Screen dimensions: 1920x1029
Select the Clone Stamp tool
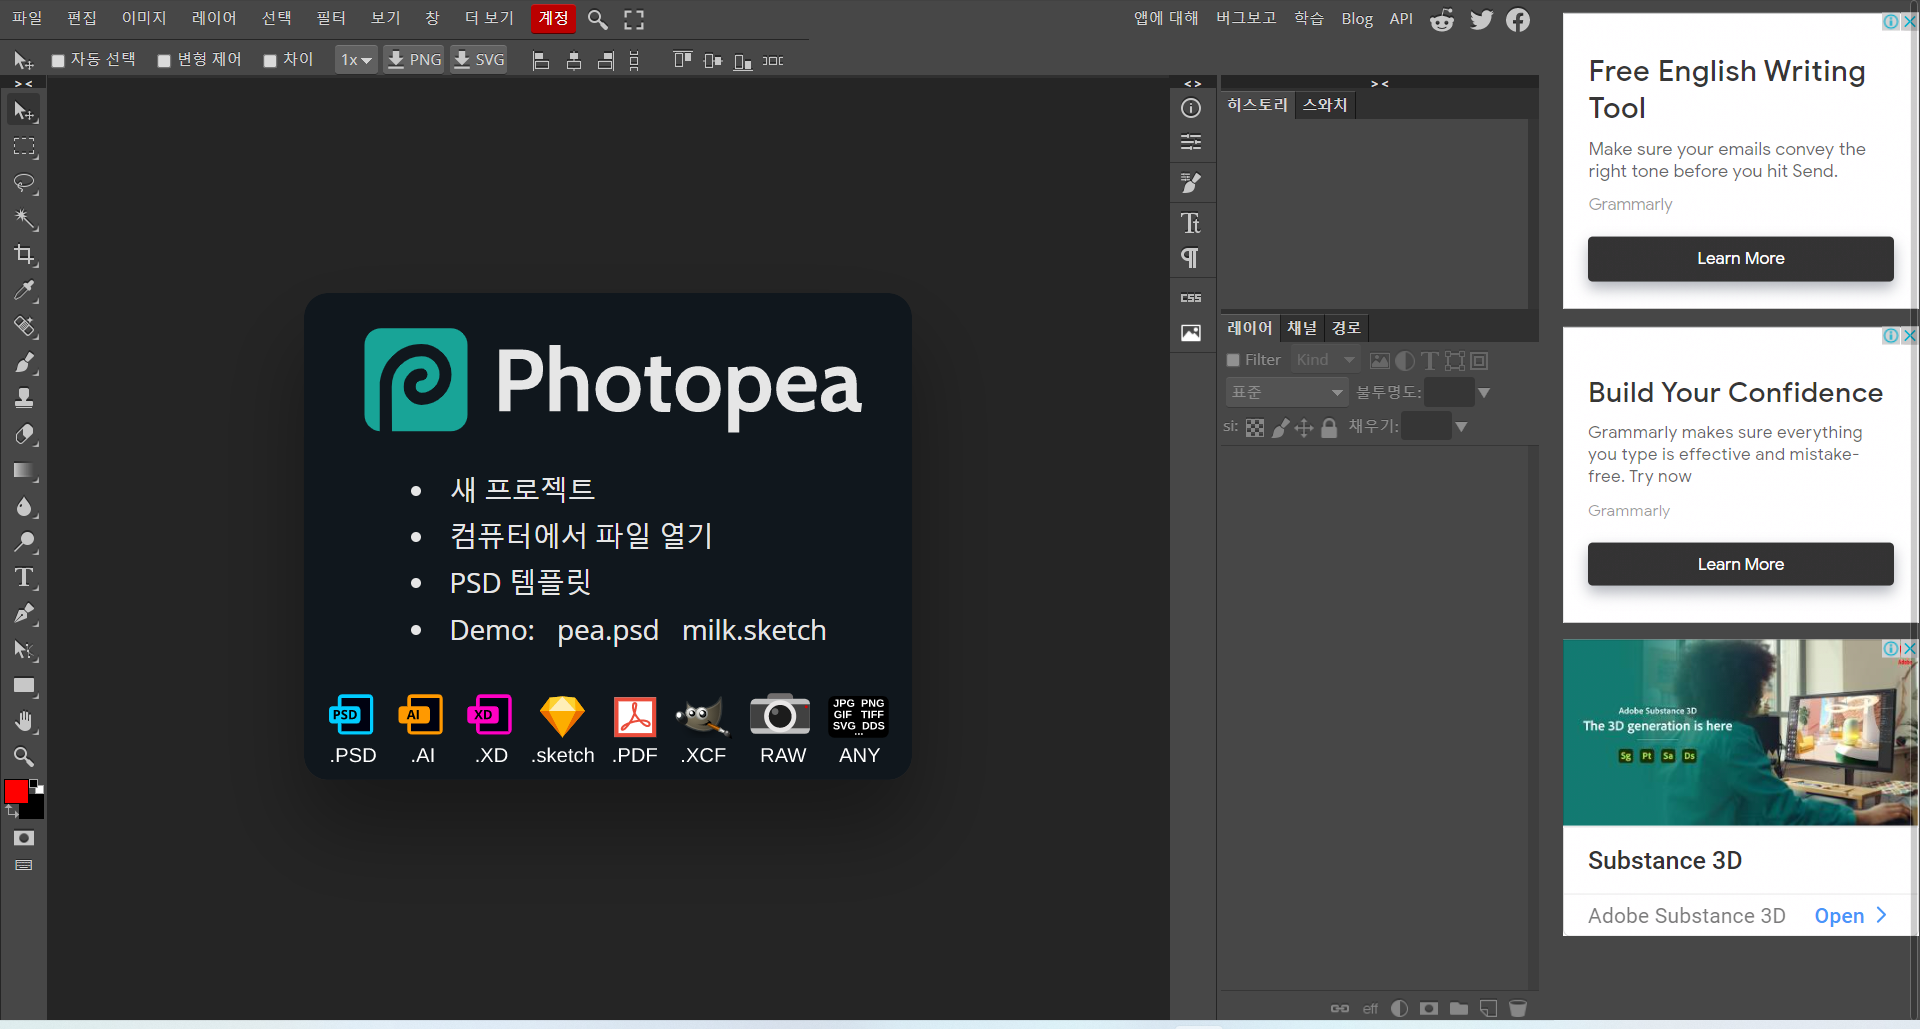tap(24, 399)
